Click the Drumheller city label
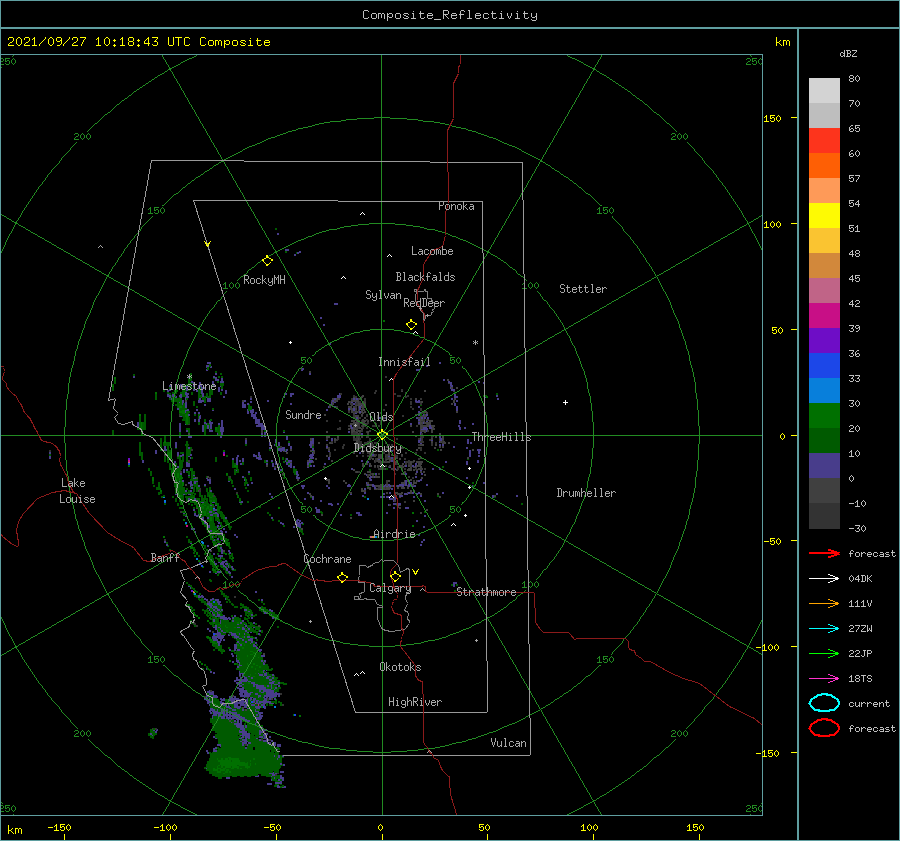This screenshot has width=900, height=841. tap(586, 493)
